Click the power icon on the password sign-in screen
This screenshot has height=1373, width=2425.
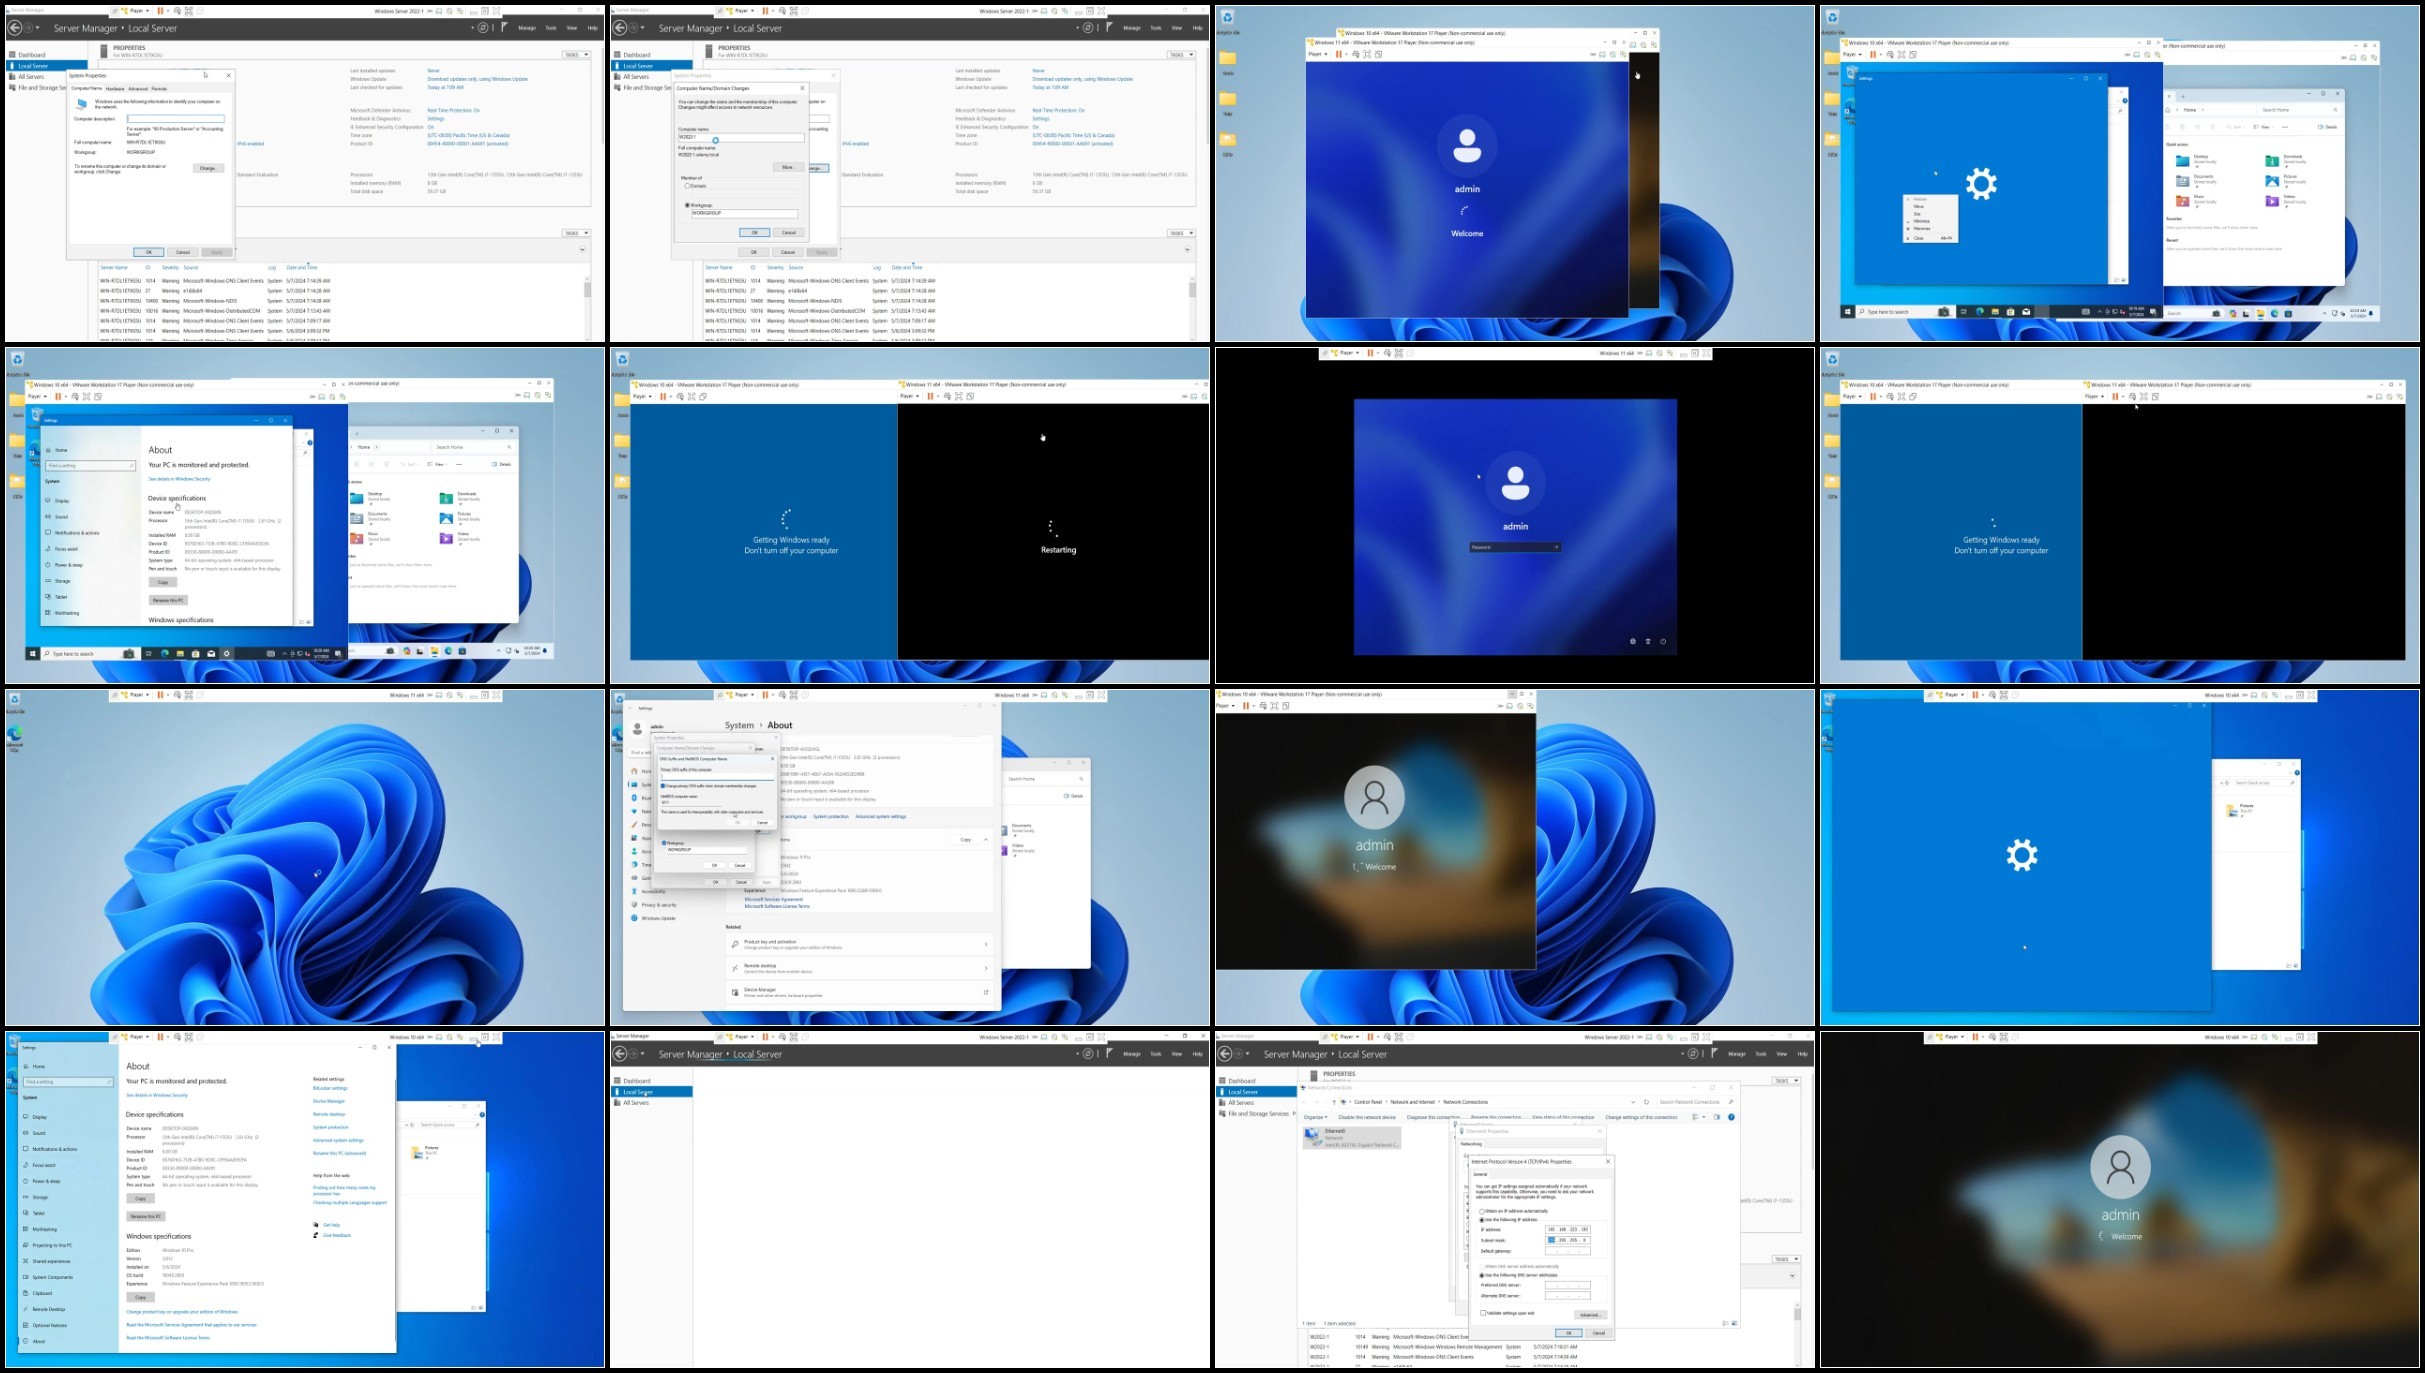pos(1663,642)
